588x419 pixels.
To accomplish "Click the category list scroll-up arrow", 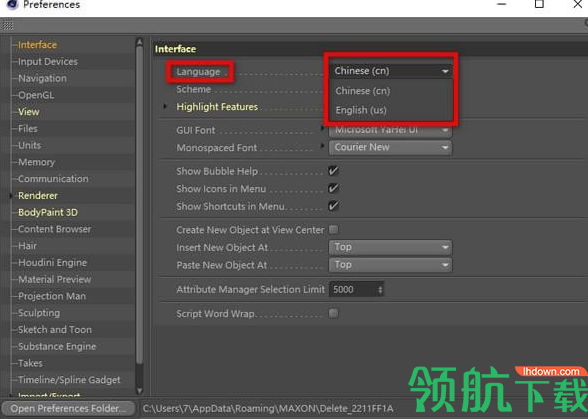I will pyautogui.click(x=140, y=41).
